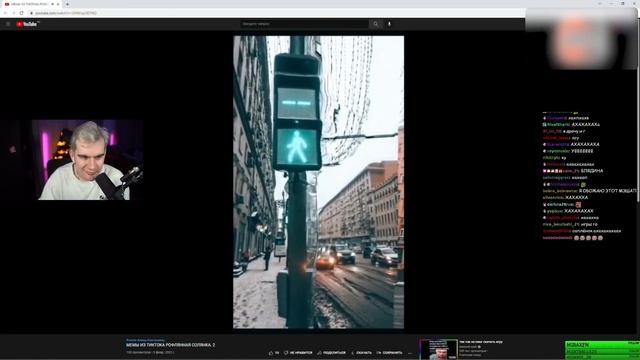Go back with the browser back arrow

tap(5, 13)
